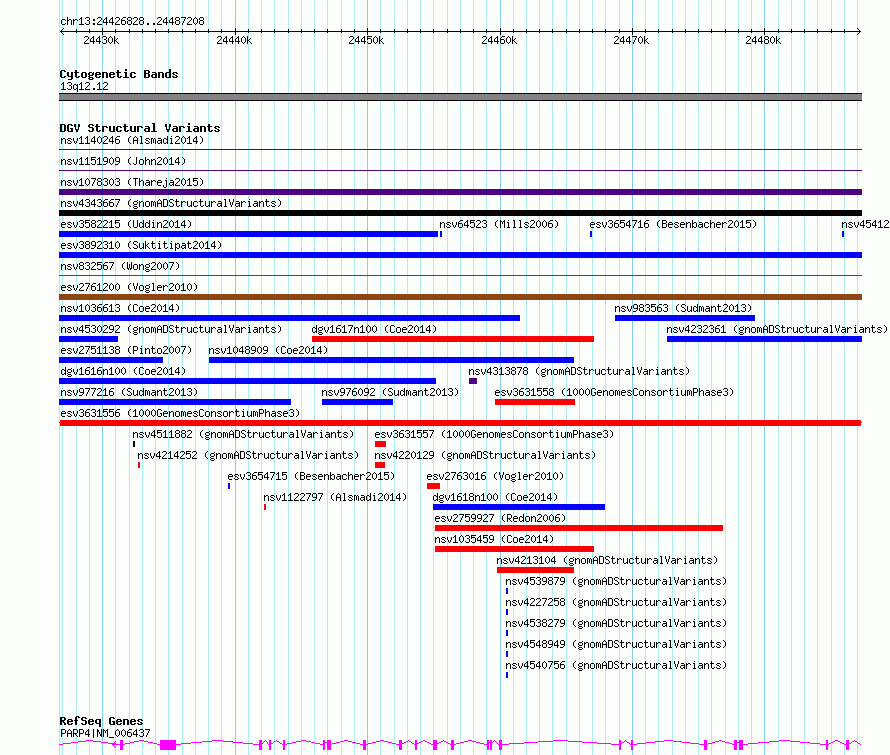Image resolution: width=890 pixels, height=755 pixels.
Task: Click the blue nsv976092 variant bar
Action: point(357,402)
